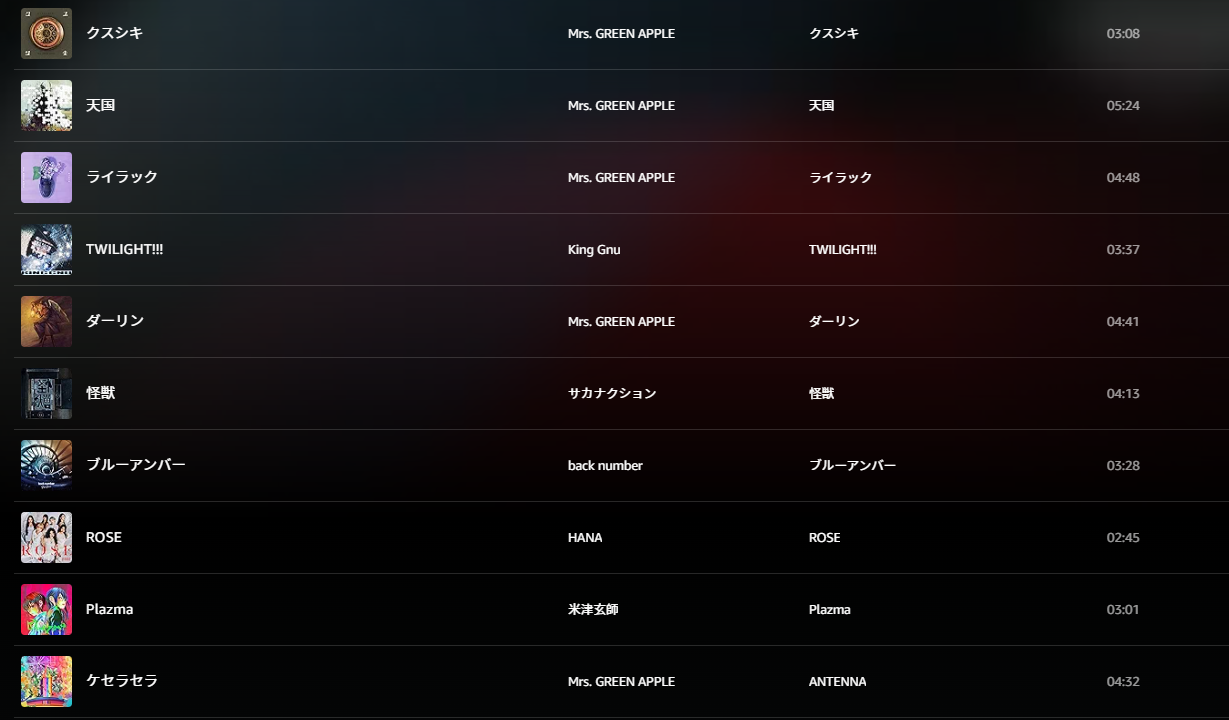Click Mrs. GREEN APPLE artist in ダーリン row
Viewport: 1229px width, 720px height.
coord(621,321)
